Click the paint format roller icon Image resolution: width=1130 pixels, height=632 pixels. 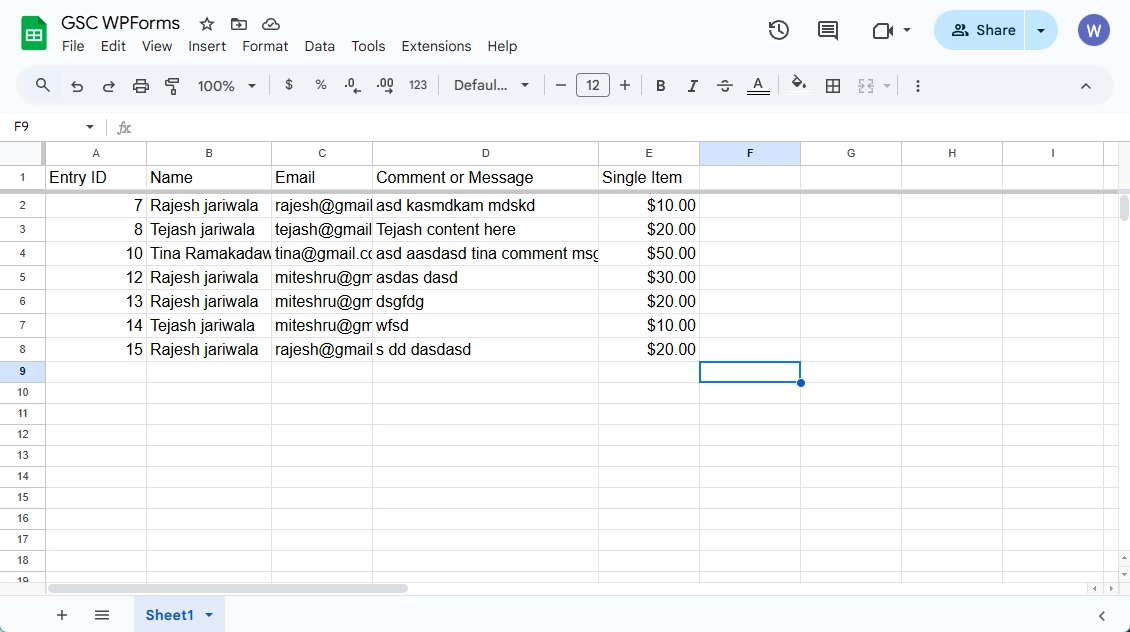click(x=172, y=86)
